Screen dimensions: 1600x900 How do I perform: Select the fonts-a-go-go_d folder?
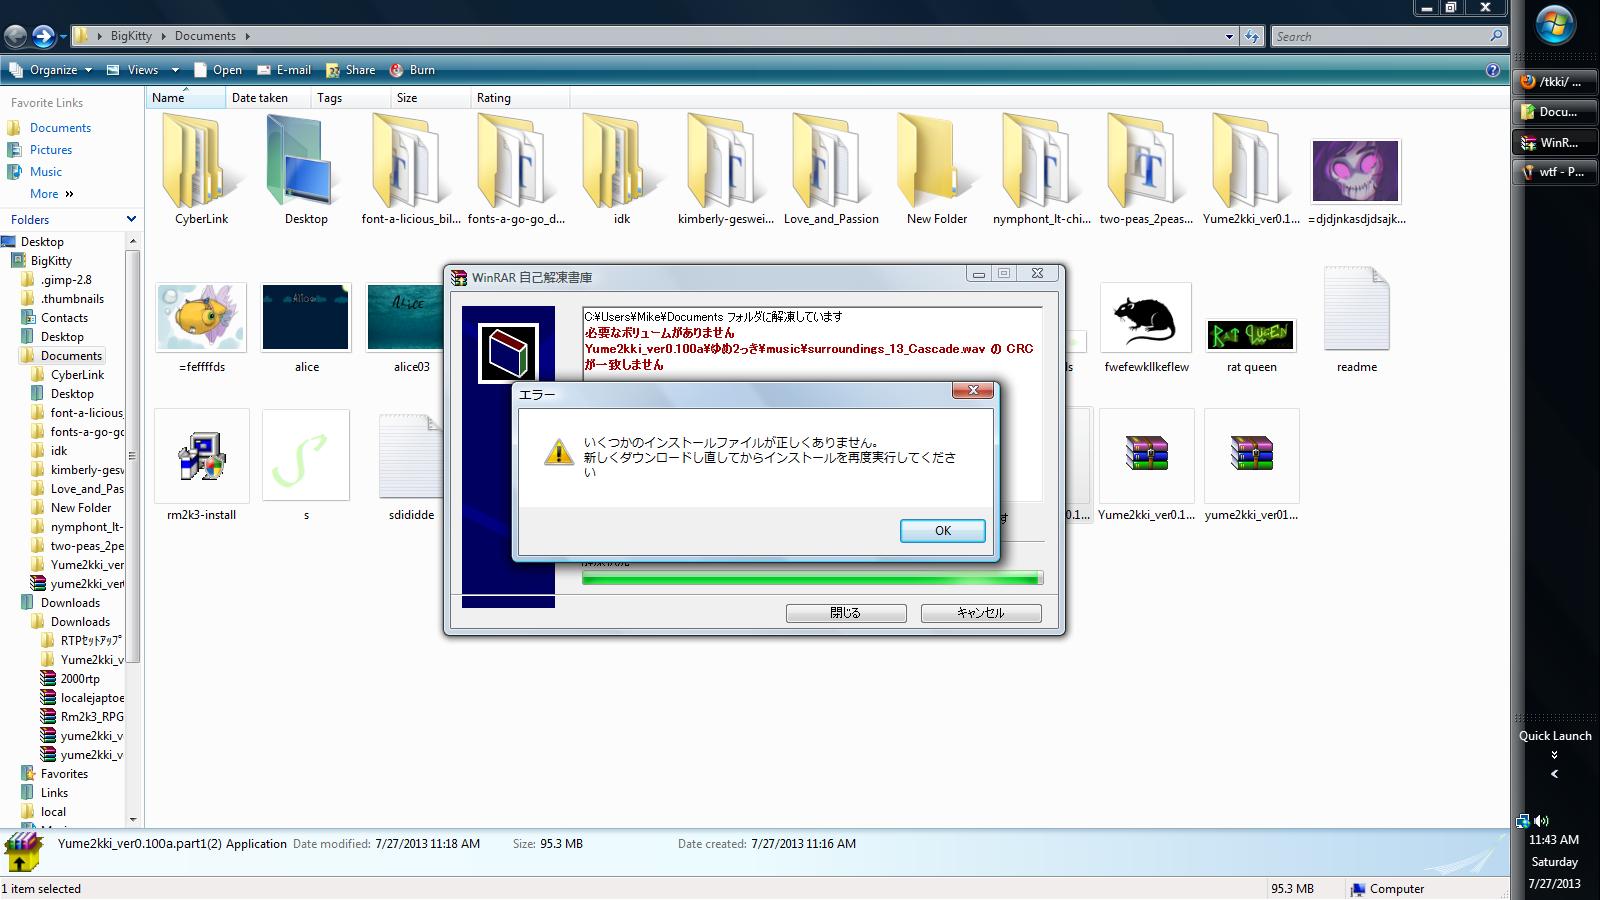[516, 159]
